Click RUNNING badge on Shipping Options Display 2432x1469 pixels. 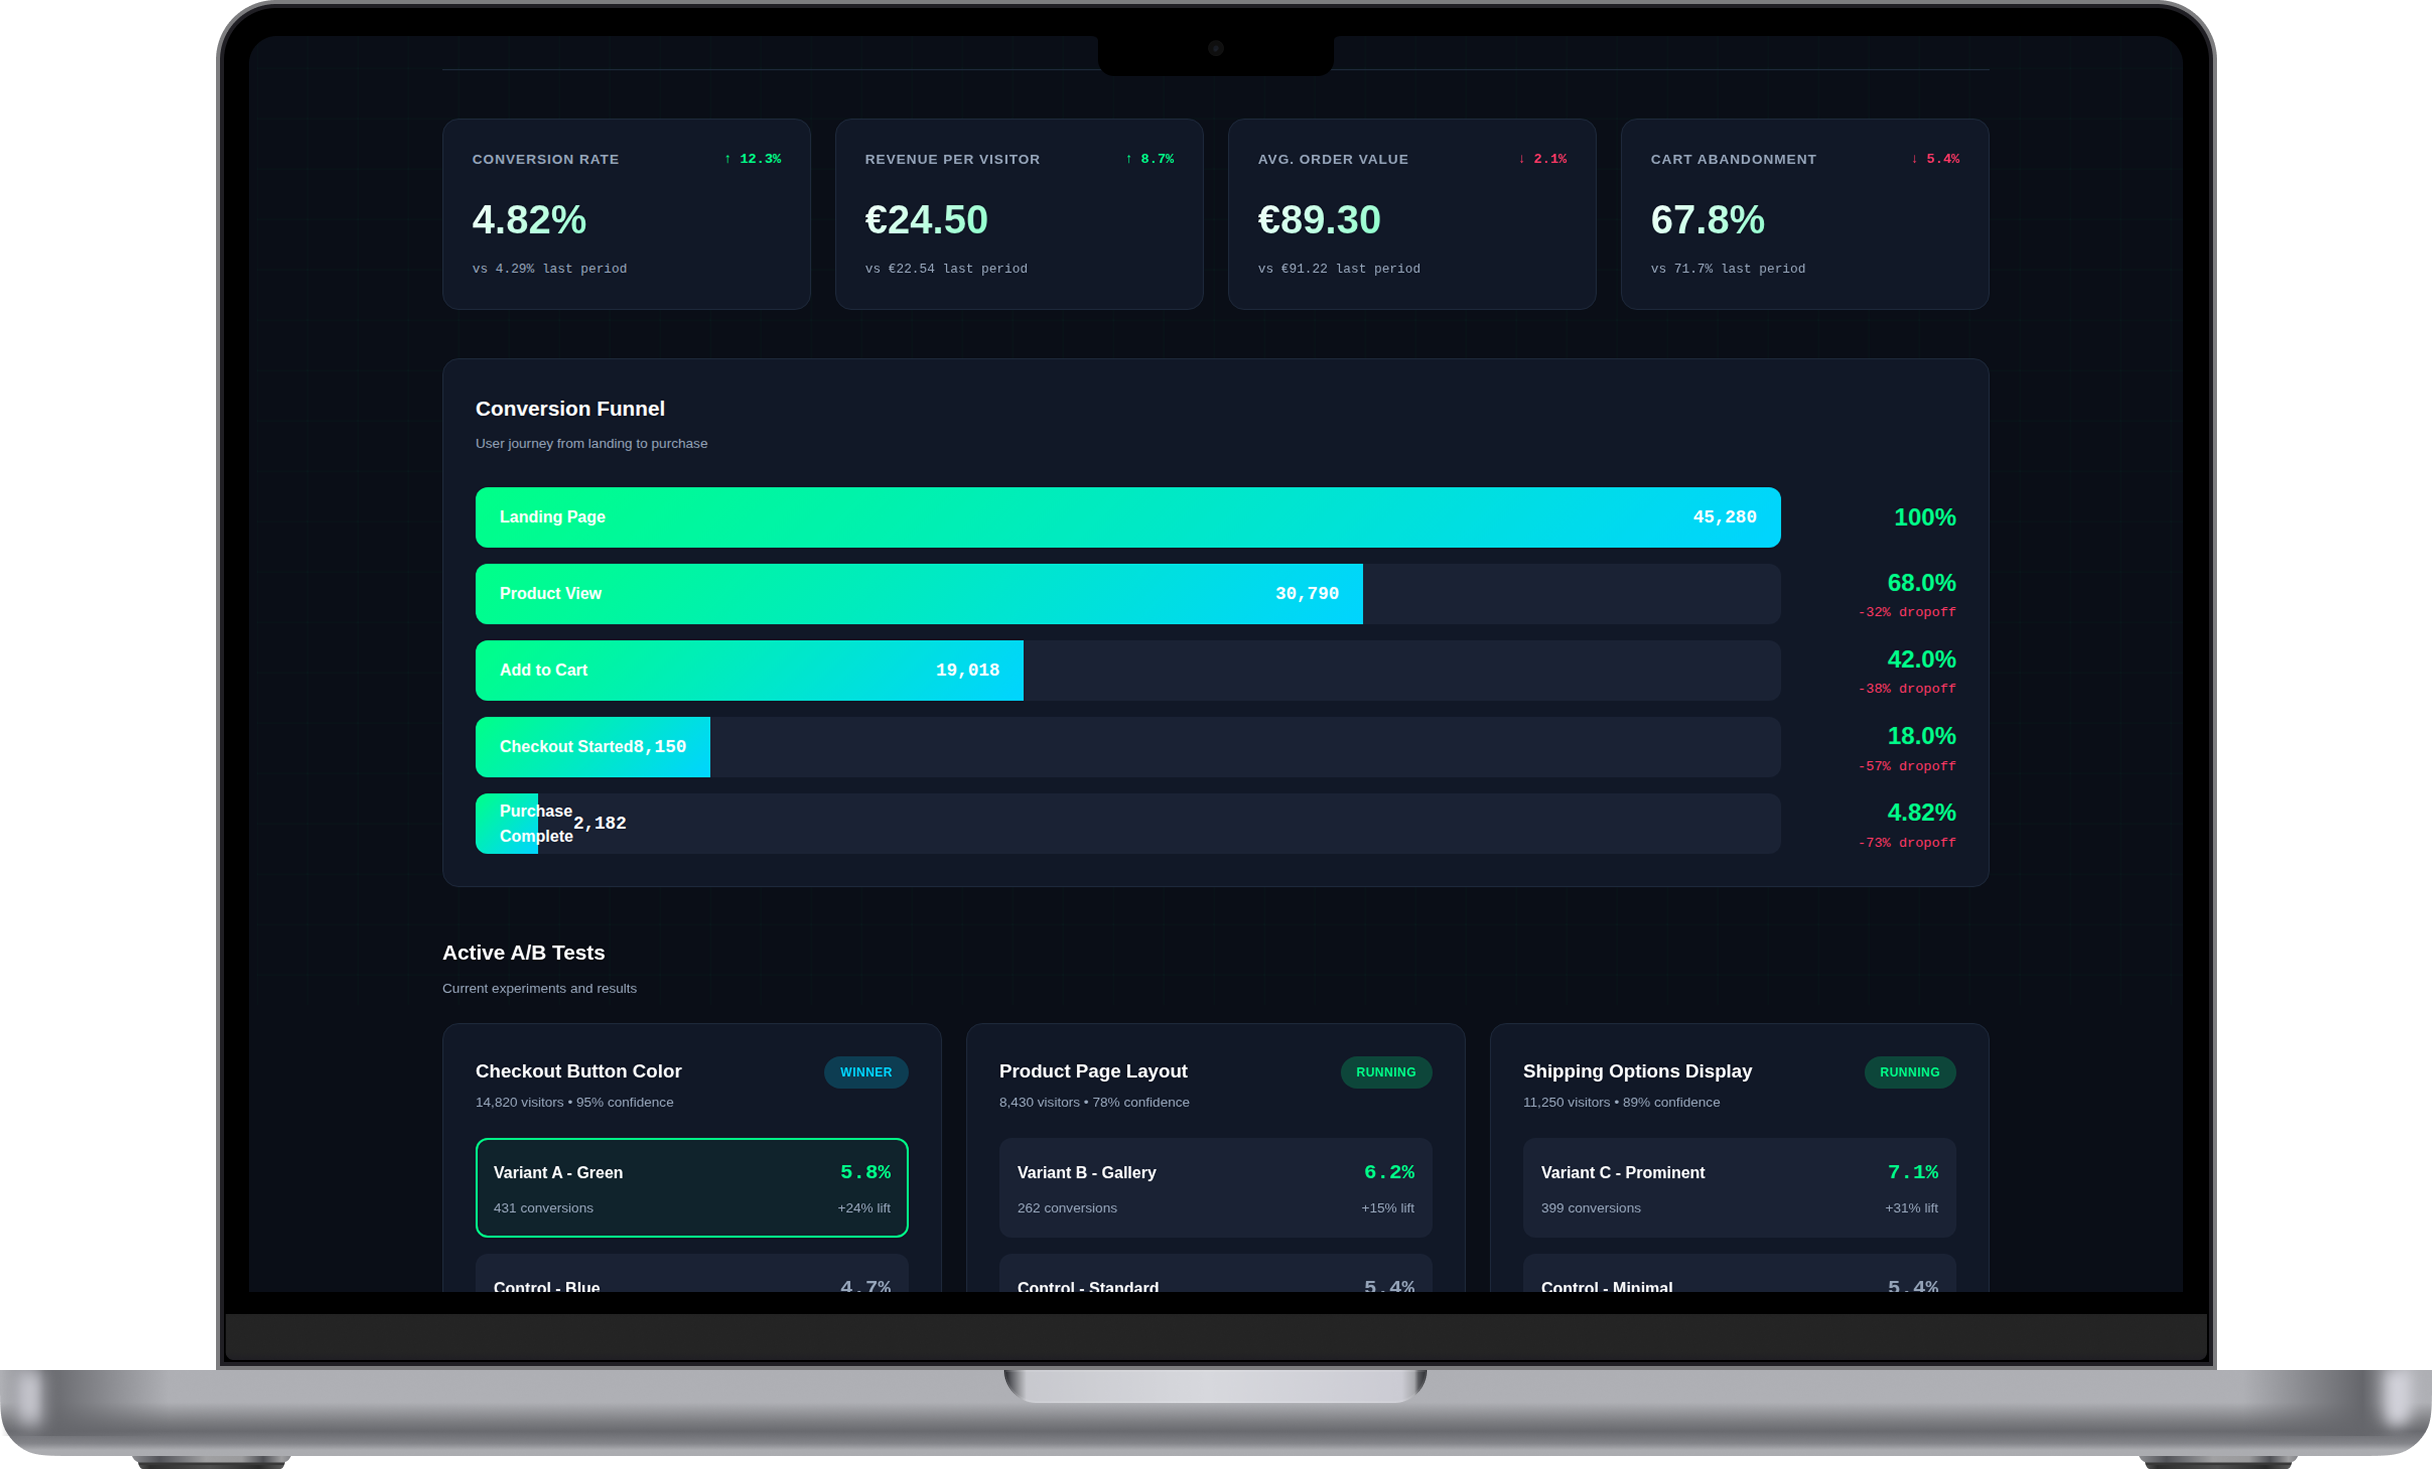(x=1908, y=1072)
